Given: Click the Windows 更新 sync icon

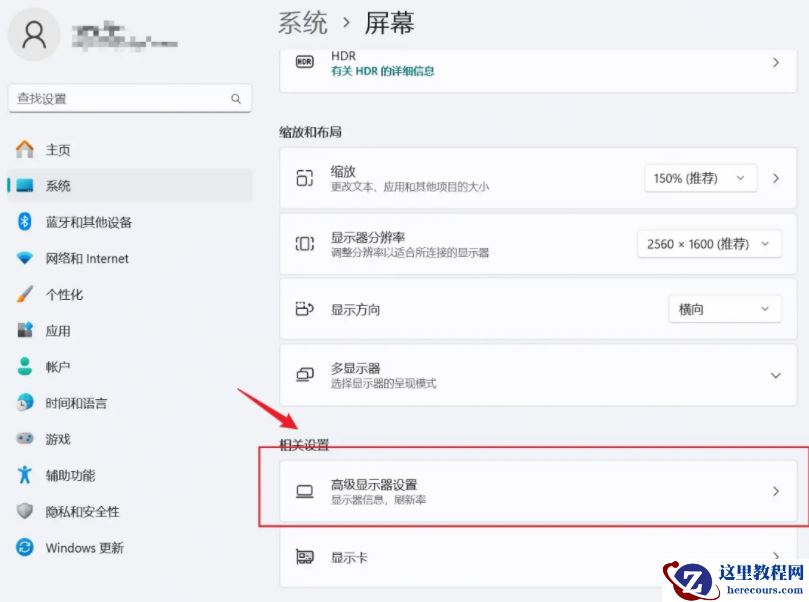Looking at the screenshot, I should click(x=25, y=548).
